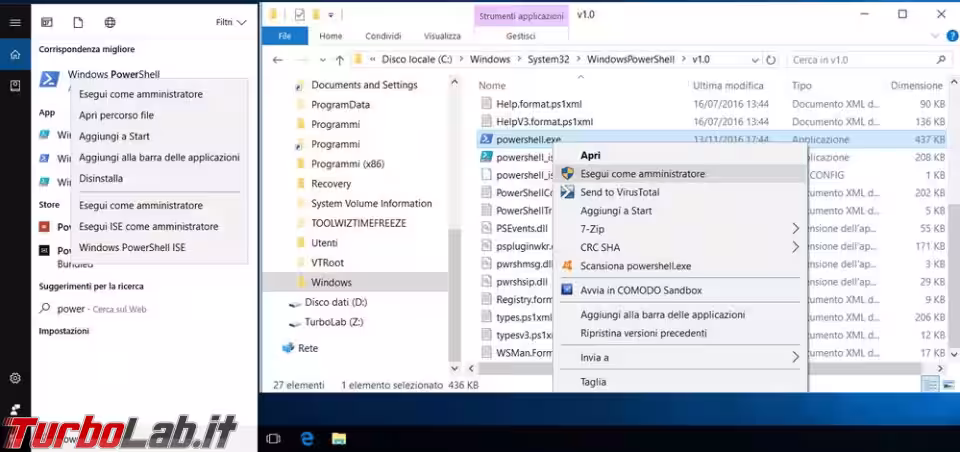Select HelpV3.format.ps1xml file
This screenshot has width=960, height=452.
[544, 122]
